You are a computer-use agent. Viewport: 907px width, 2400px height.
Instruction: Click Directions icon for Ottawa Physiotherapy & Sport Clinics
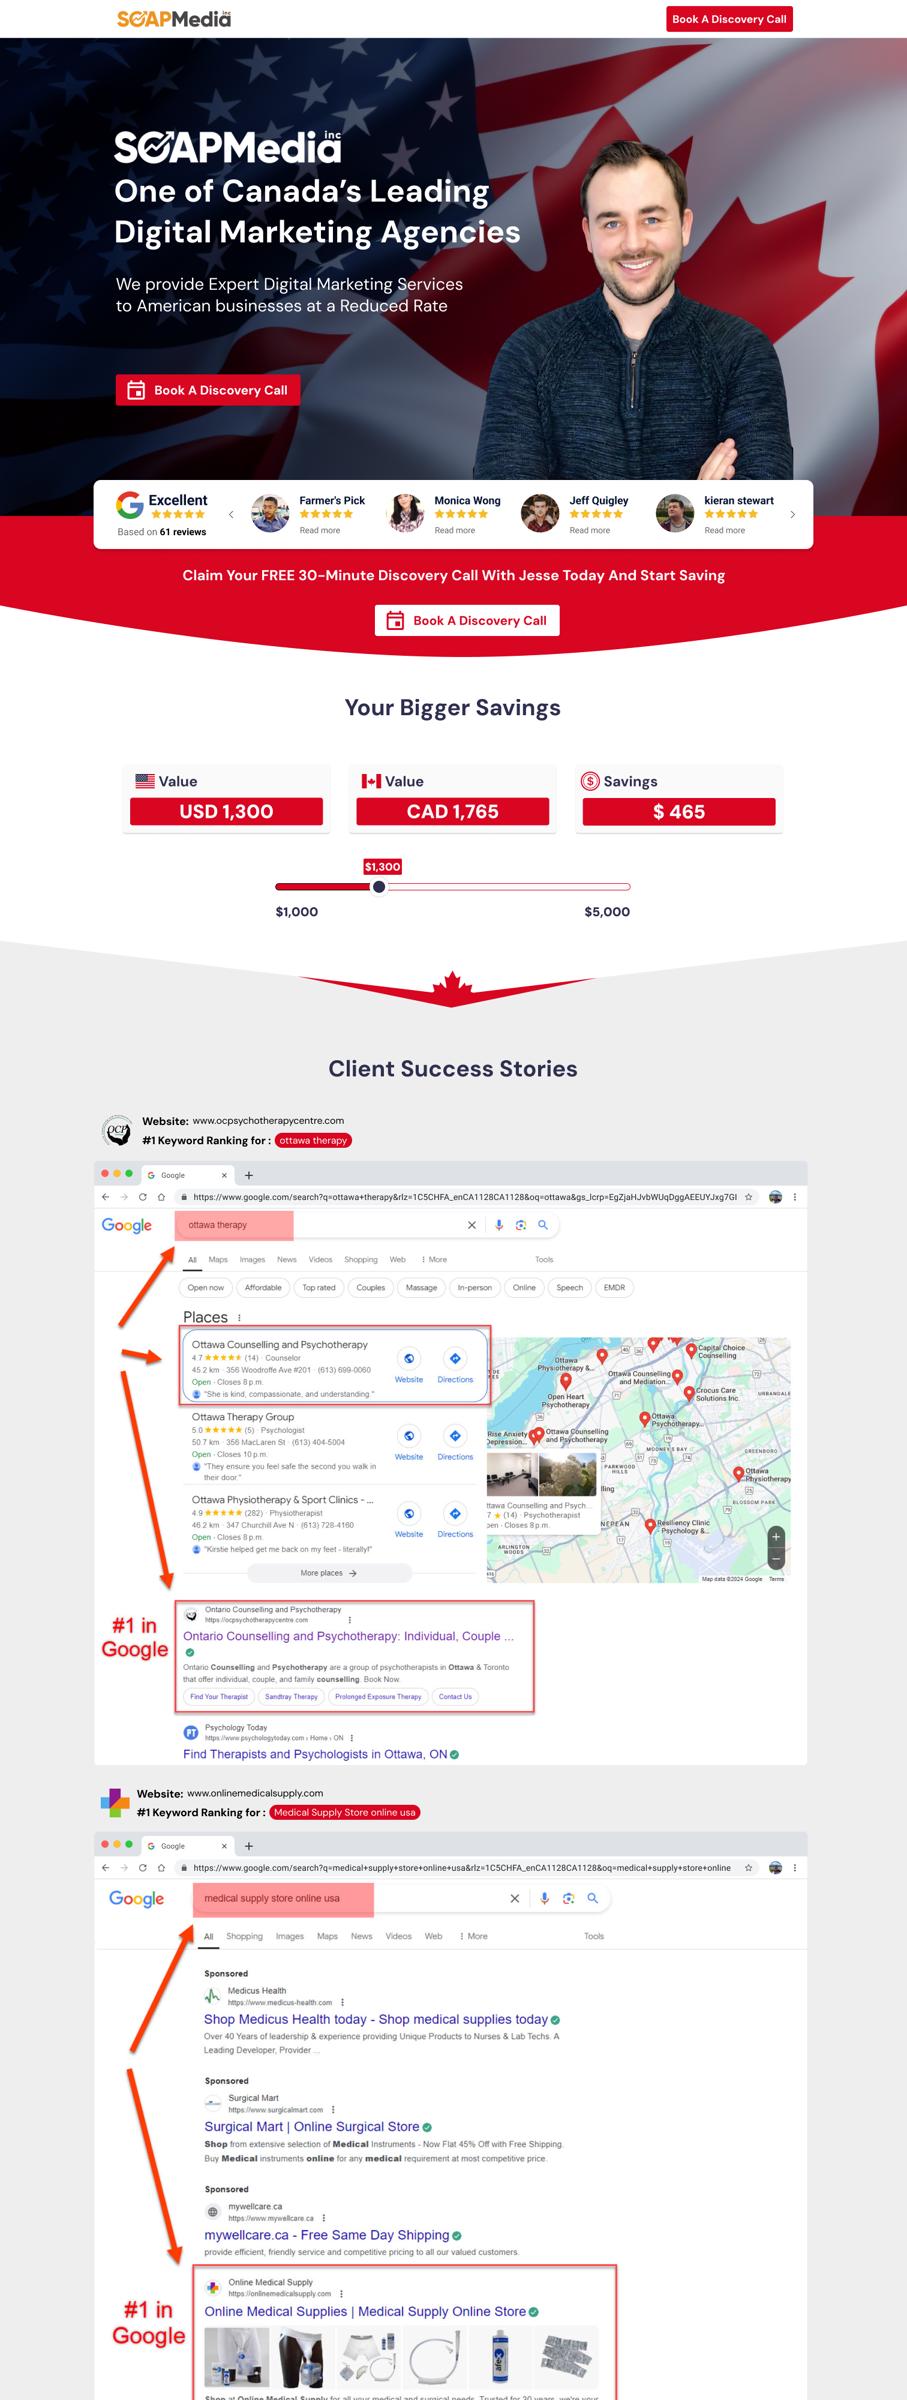[x=455, y=1513]
